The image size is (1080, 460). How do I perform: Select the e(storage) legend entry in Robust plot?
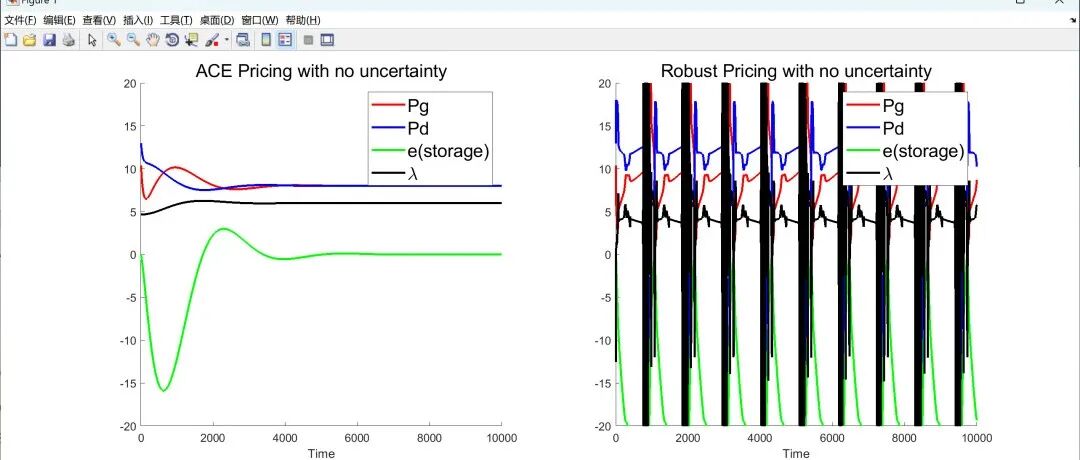[x=924, y=151]
